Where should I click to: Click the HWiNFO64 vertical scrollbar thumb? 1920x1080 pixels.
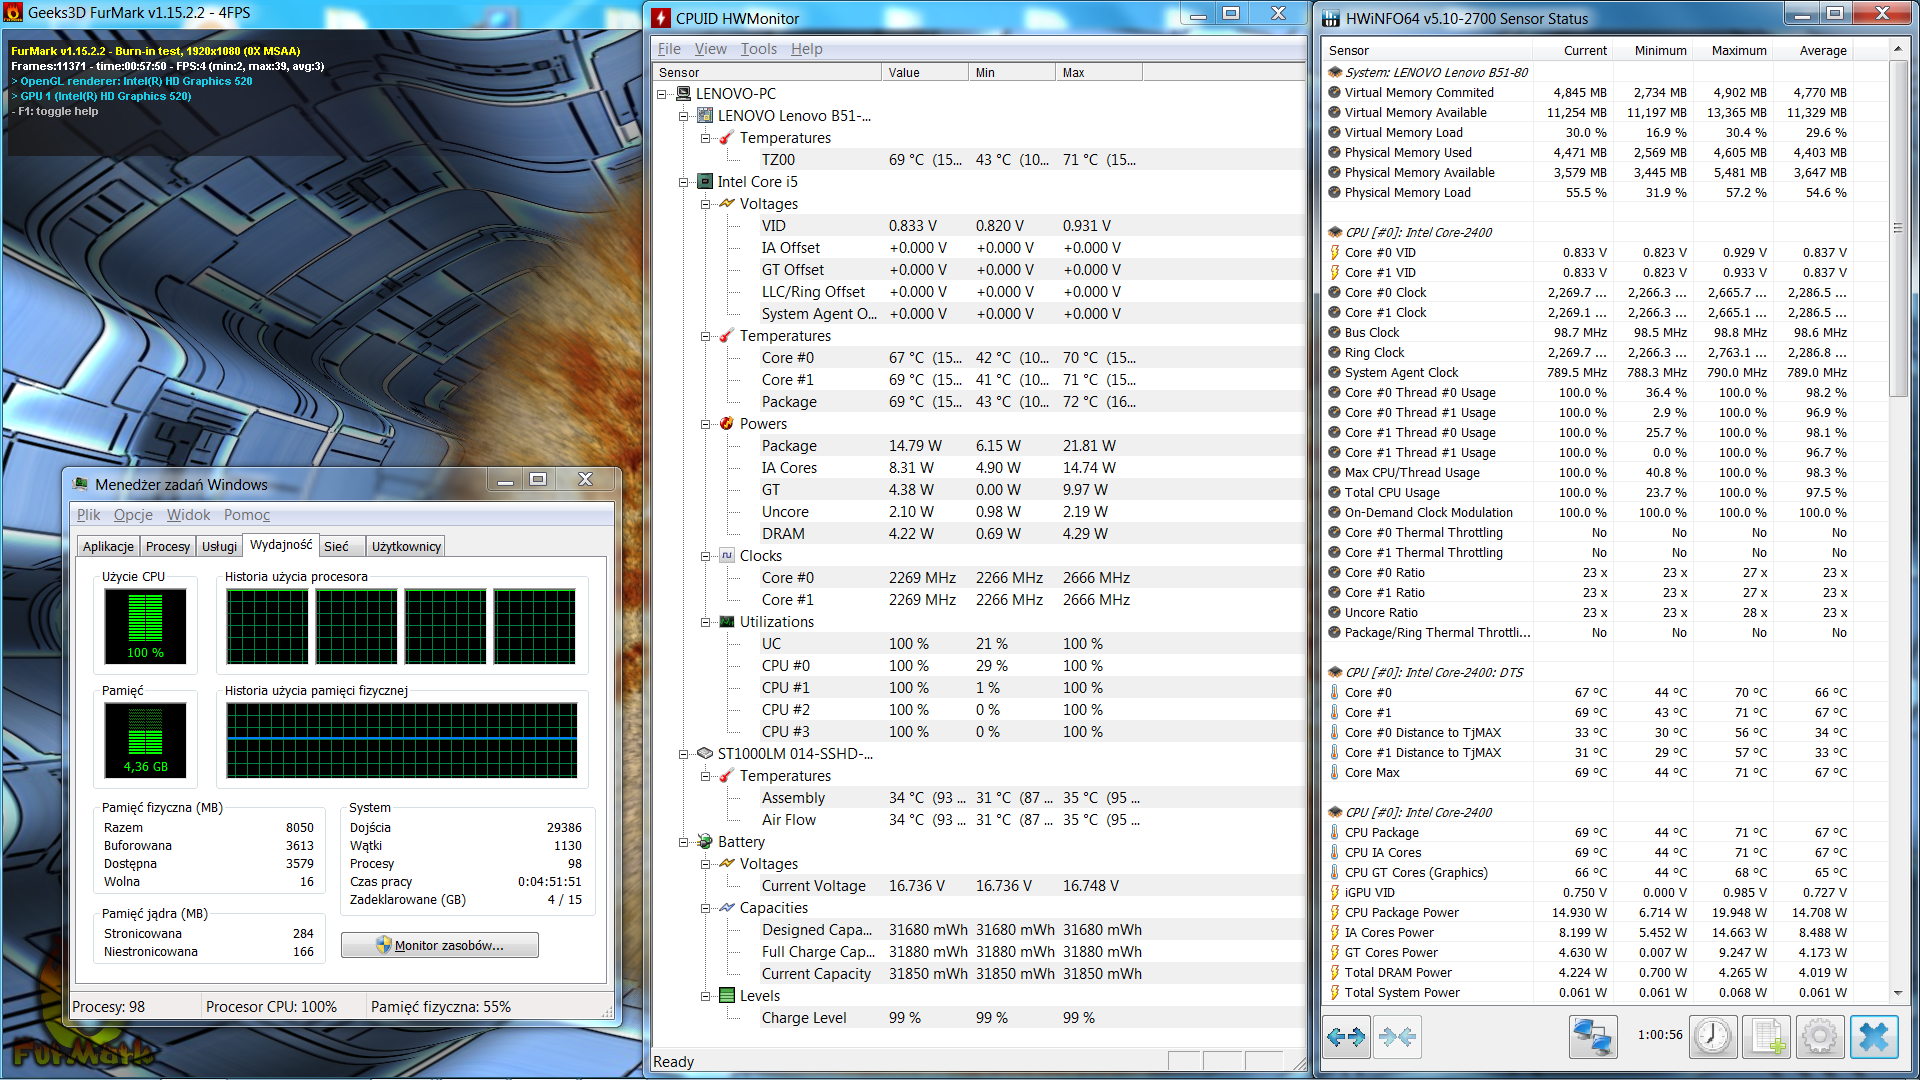[x=1897, y=229]
